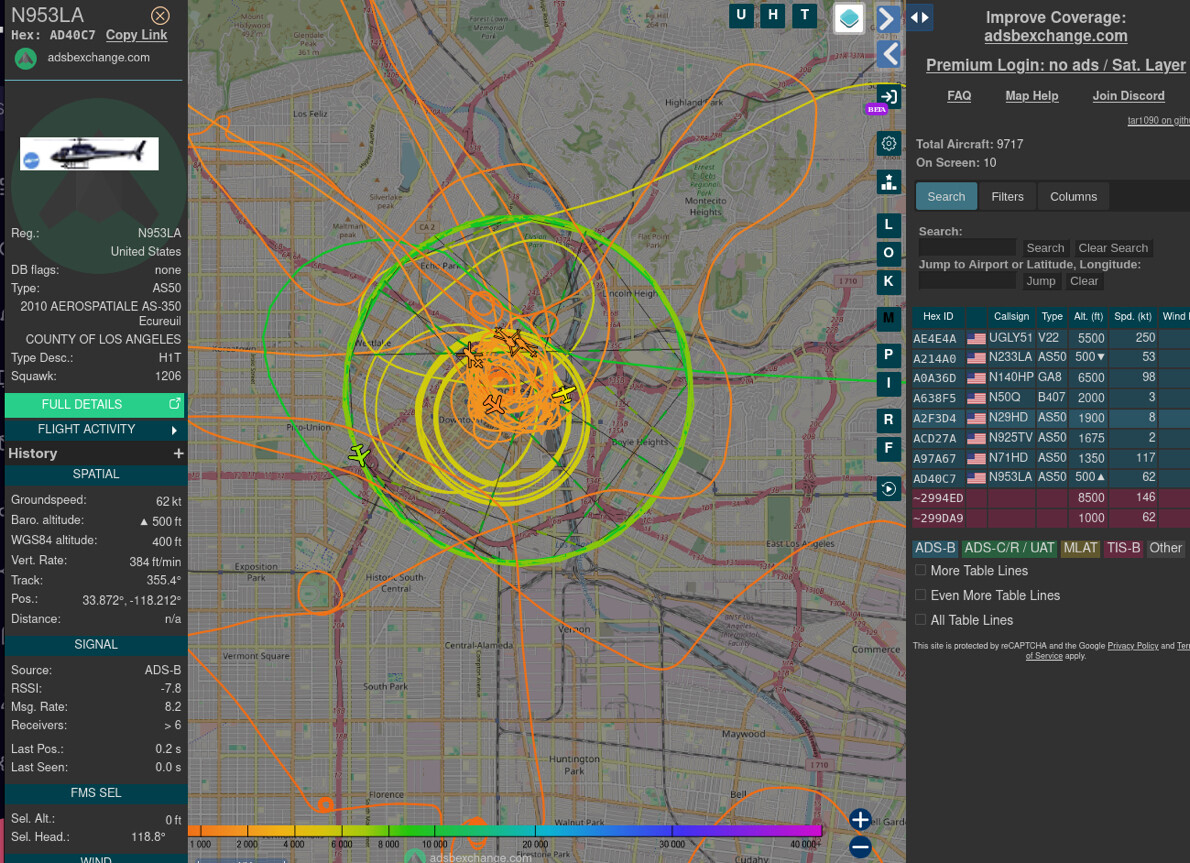1190x863 pixels.
Task: Close the N953LA aircraft info panel
Action: [x=160, y=15]
